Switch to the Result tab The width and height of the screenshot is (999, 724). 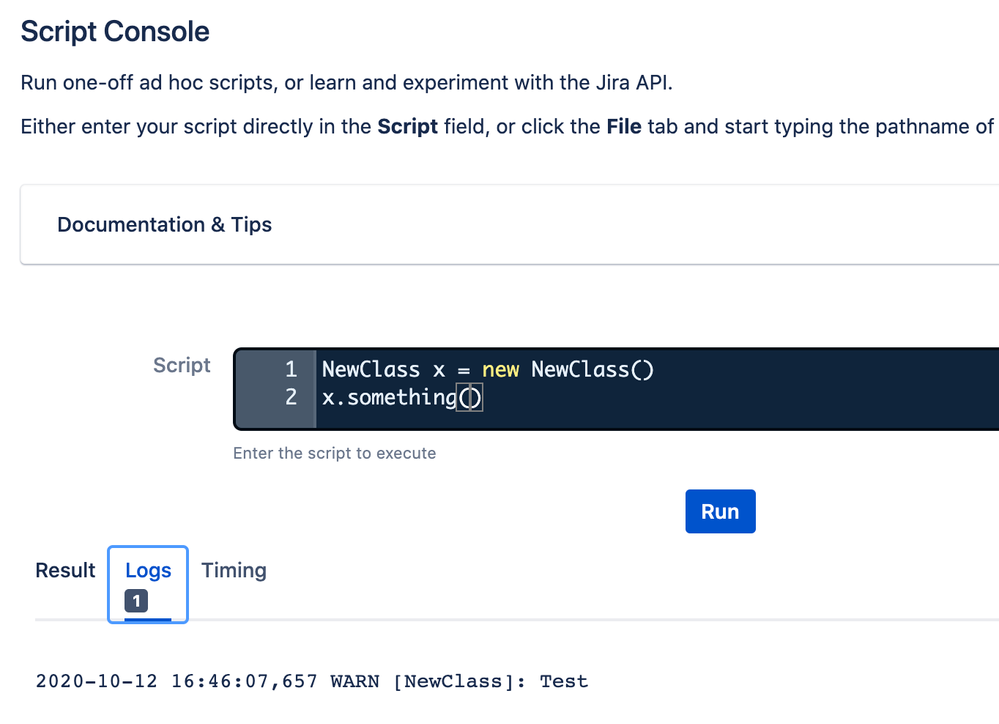(65, 570)
